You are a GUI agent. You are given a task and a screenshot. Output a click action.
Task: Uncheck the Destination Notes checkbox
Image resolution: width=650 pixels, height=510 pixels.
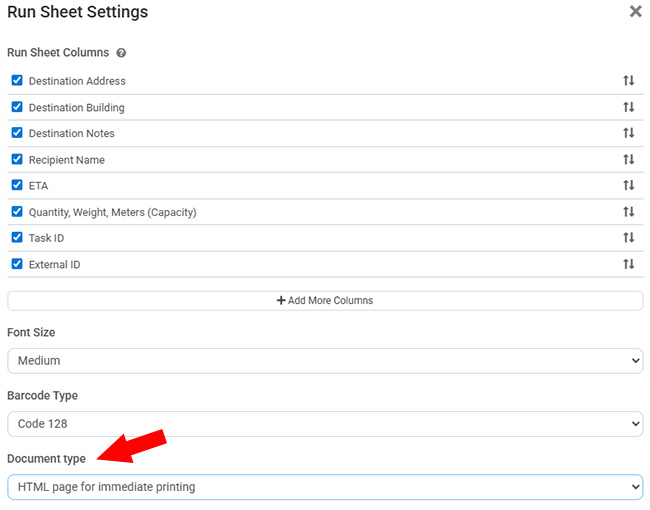[17, 133]
